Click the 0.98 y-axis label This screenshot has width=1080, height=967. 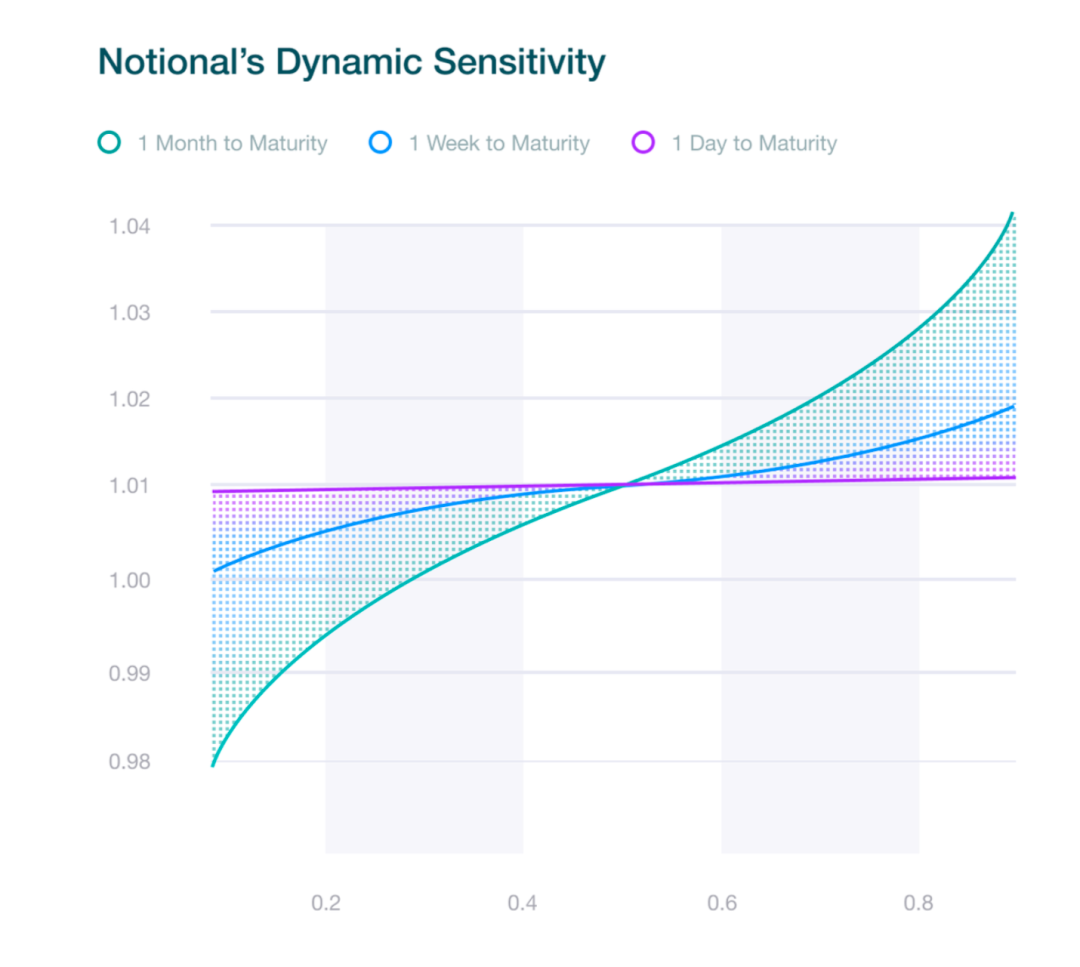click(x=130, y=762)
